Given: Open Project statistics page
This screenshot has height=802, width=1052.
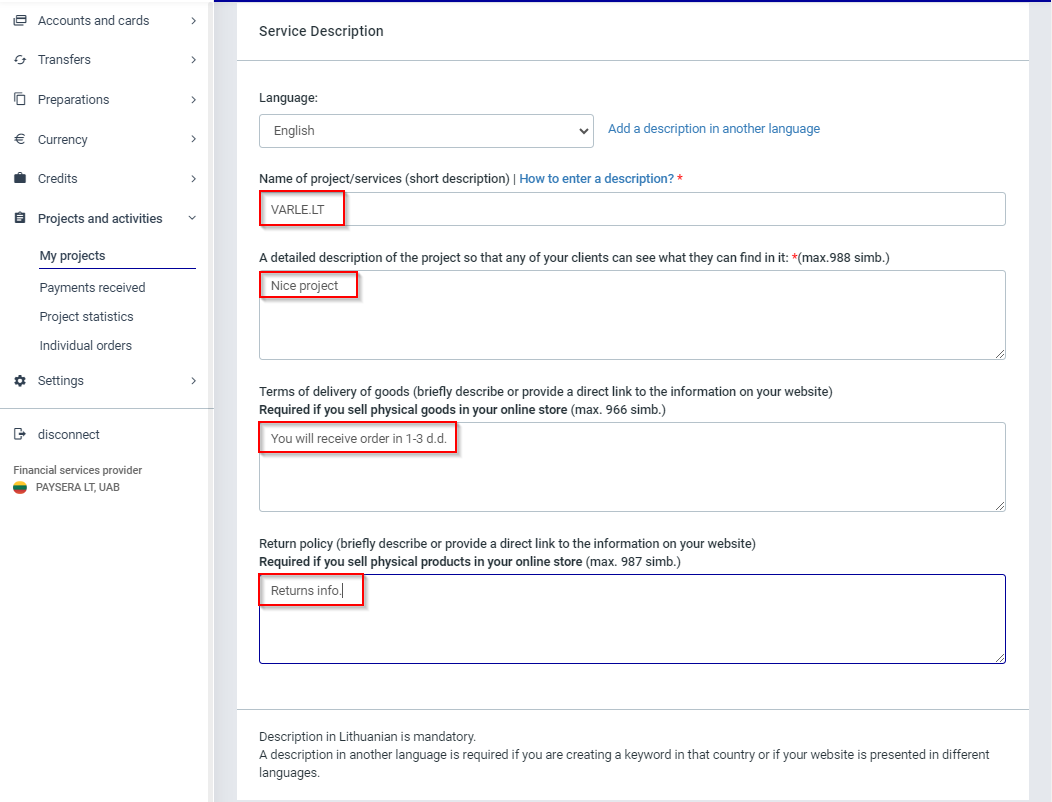Looking at the screenshot, I should click(x=86, y=317).
